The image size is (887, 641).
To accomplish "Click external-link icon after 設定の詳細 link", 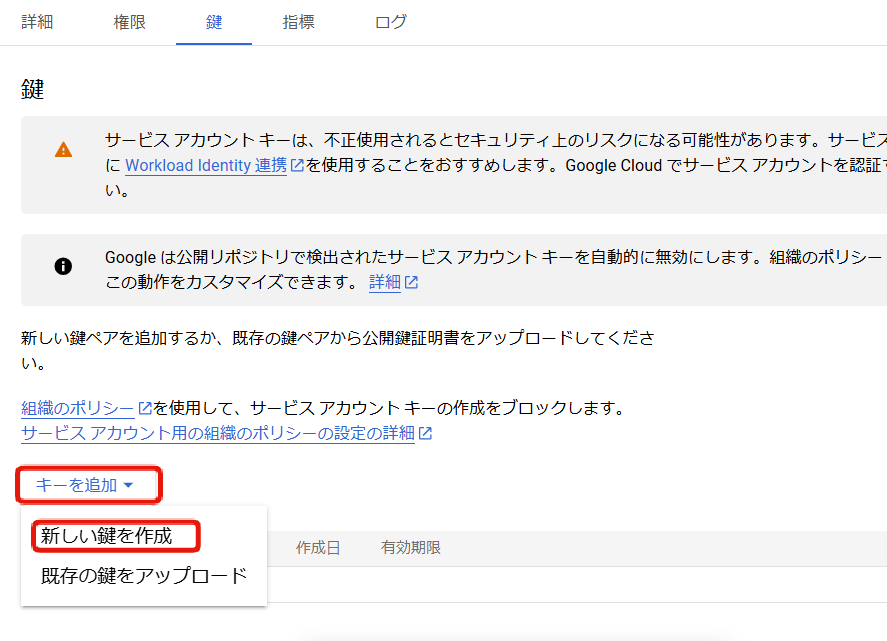I will pos(425,433).
